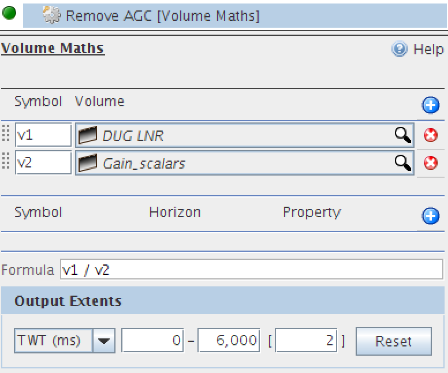Viewport: 448px width, 373px height.
Task: Click the Volume Maths heading
Action: point(53,48)
